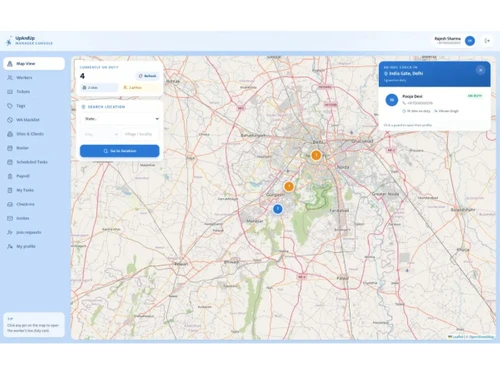This screenshot has width=500, height=375.
Task: Click the Payroll icon in sidebar
Action: coord(10,176)
